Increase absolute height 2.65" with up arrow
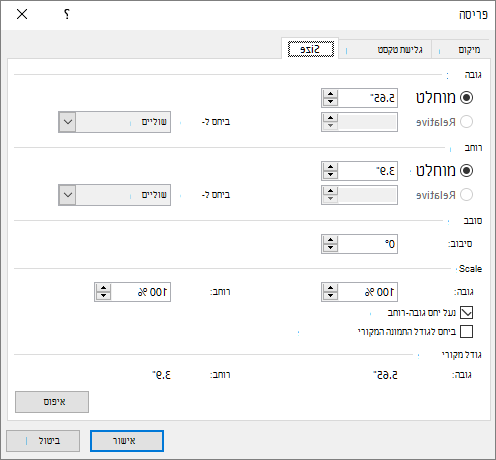 click(330, 94)
